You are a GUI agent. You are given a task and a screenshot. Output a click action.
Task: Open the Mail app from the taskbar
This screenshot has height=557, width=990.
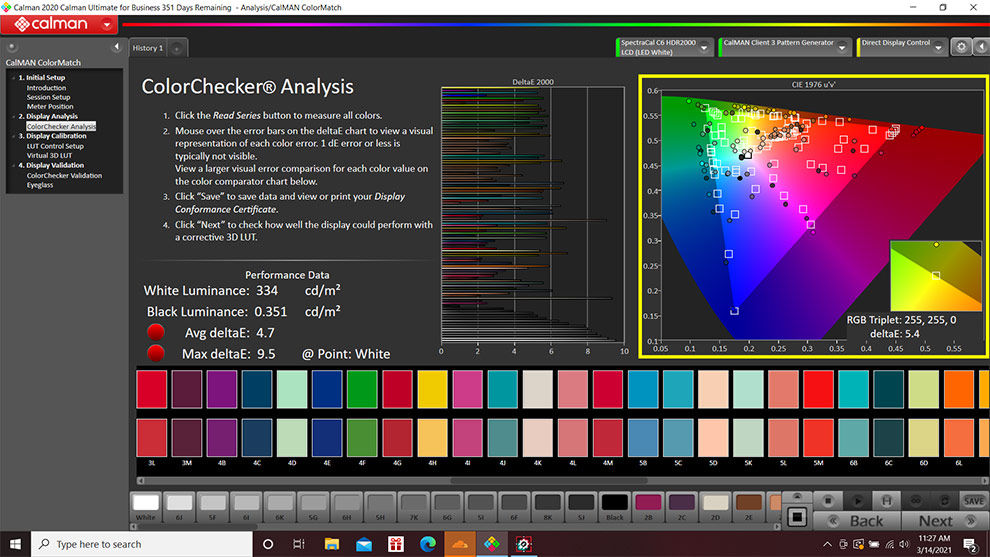tap(364, 544)
